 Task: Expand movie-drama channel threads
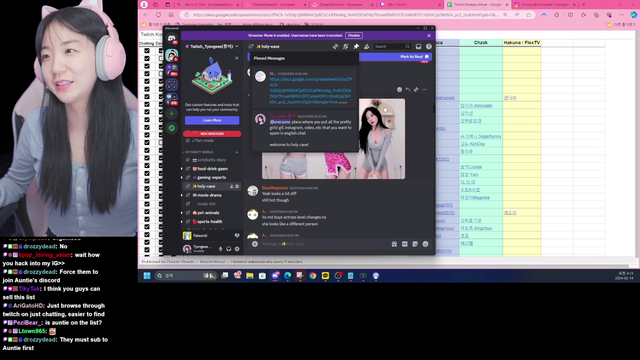pos(182,195)
